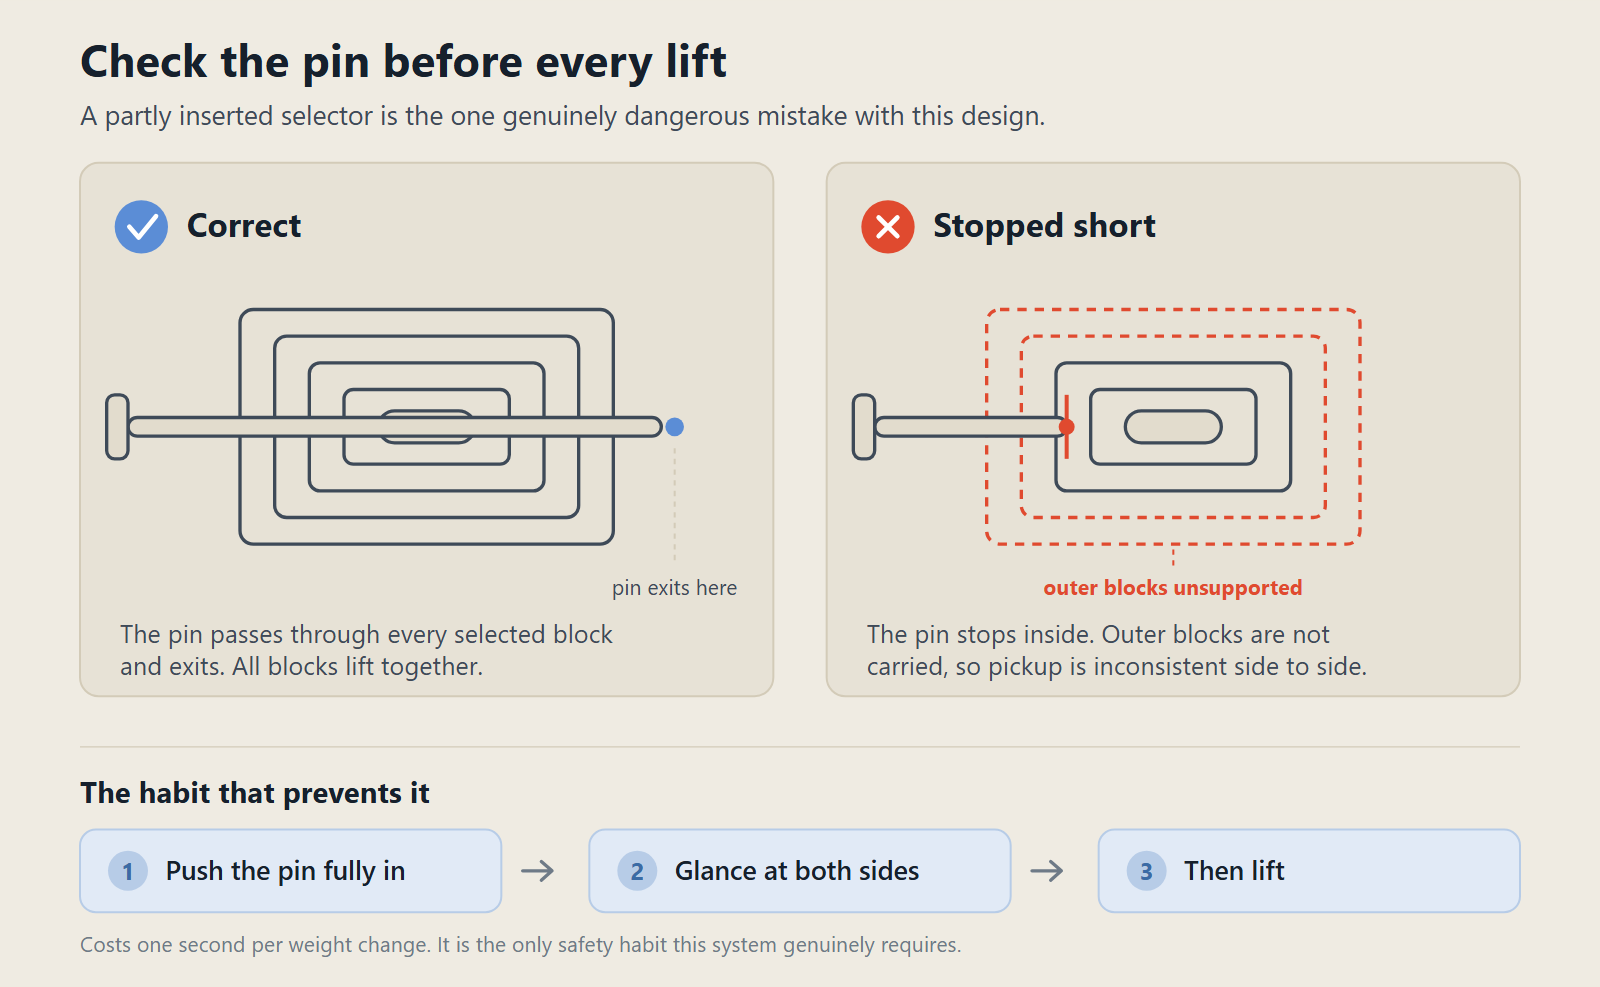
Task: Click the number 3 step badge
Action: click(1146, 871)
